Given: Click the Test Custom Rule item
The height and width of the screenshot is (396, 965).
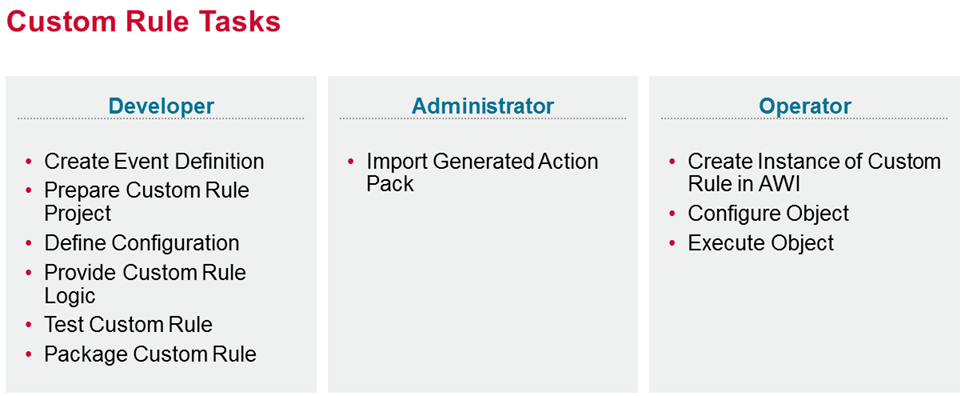Looking at the screenshot, I should tap(128, 324).
